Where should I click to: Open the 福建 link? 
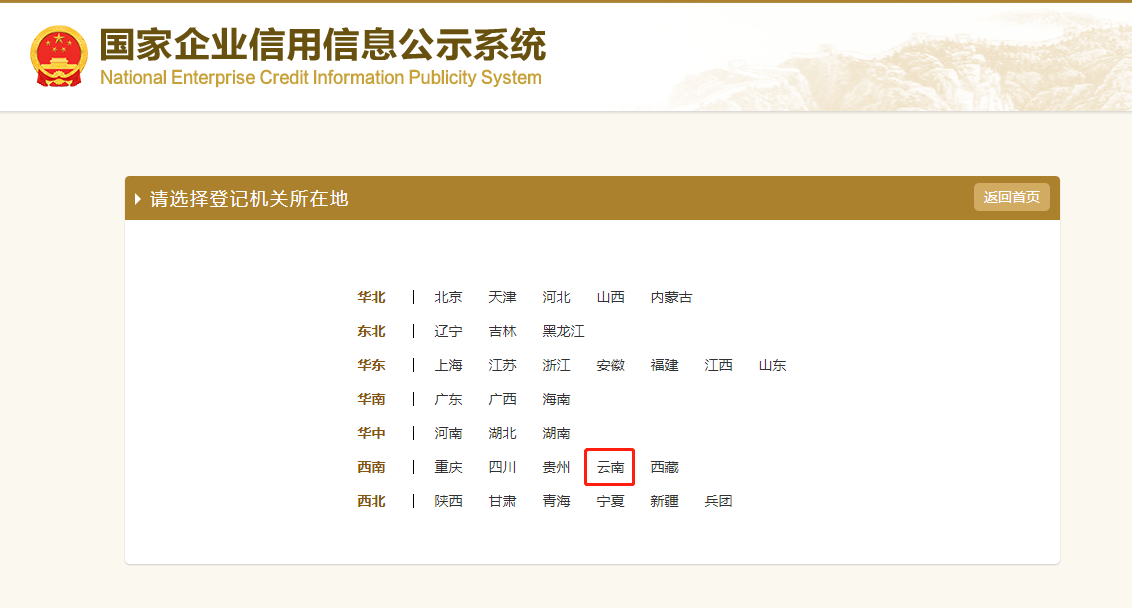pos(665,365)
